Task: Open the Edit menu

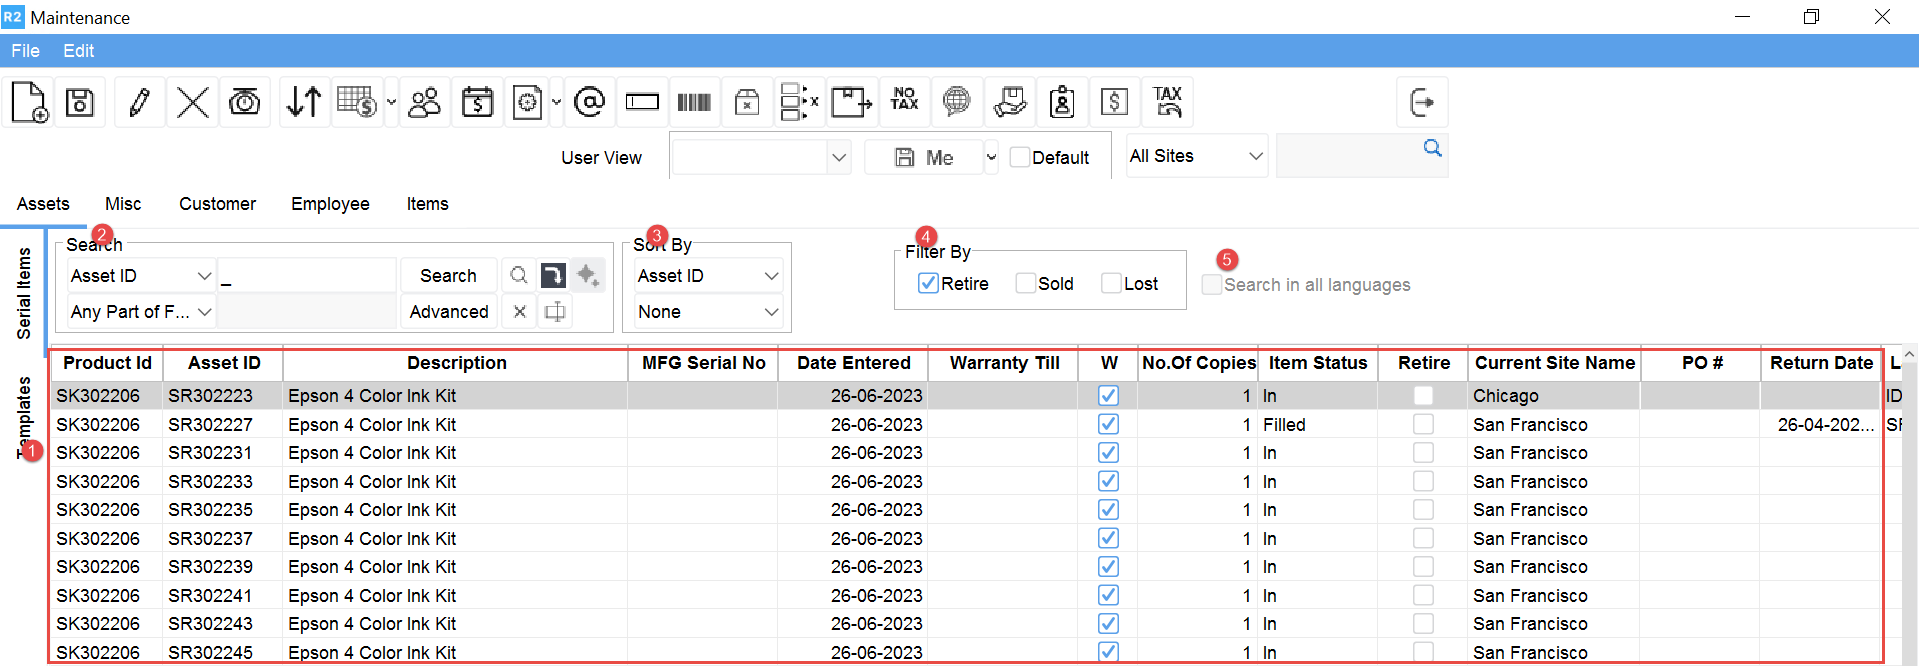Action: 78,51
